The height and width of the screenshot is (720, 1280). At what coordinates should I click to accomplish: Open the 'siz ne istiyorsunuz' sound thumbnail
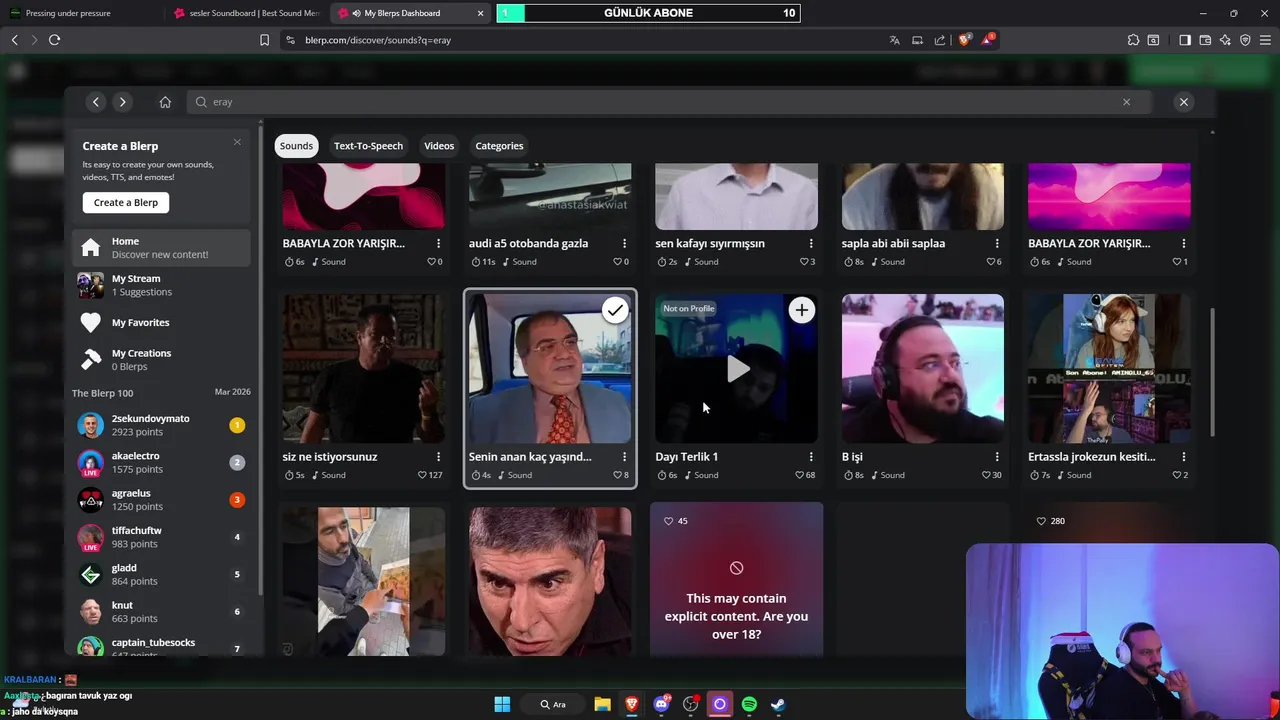(x=363, y=368)
